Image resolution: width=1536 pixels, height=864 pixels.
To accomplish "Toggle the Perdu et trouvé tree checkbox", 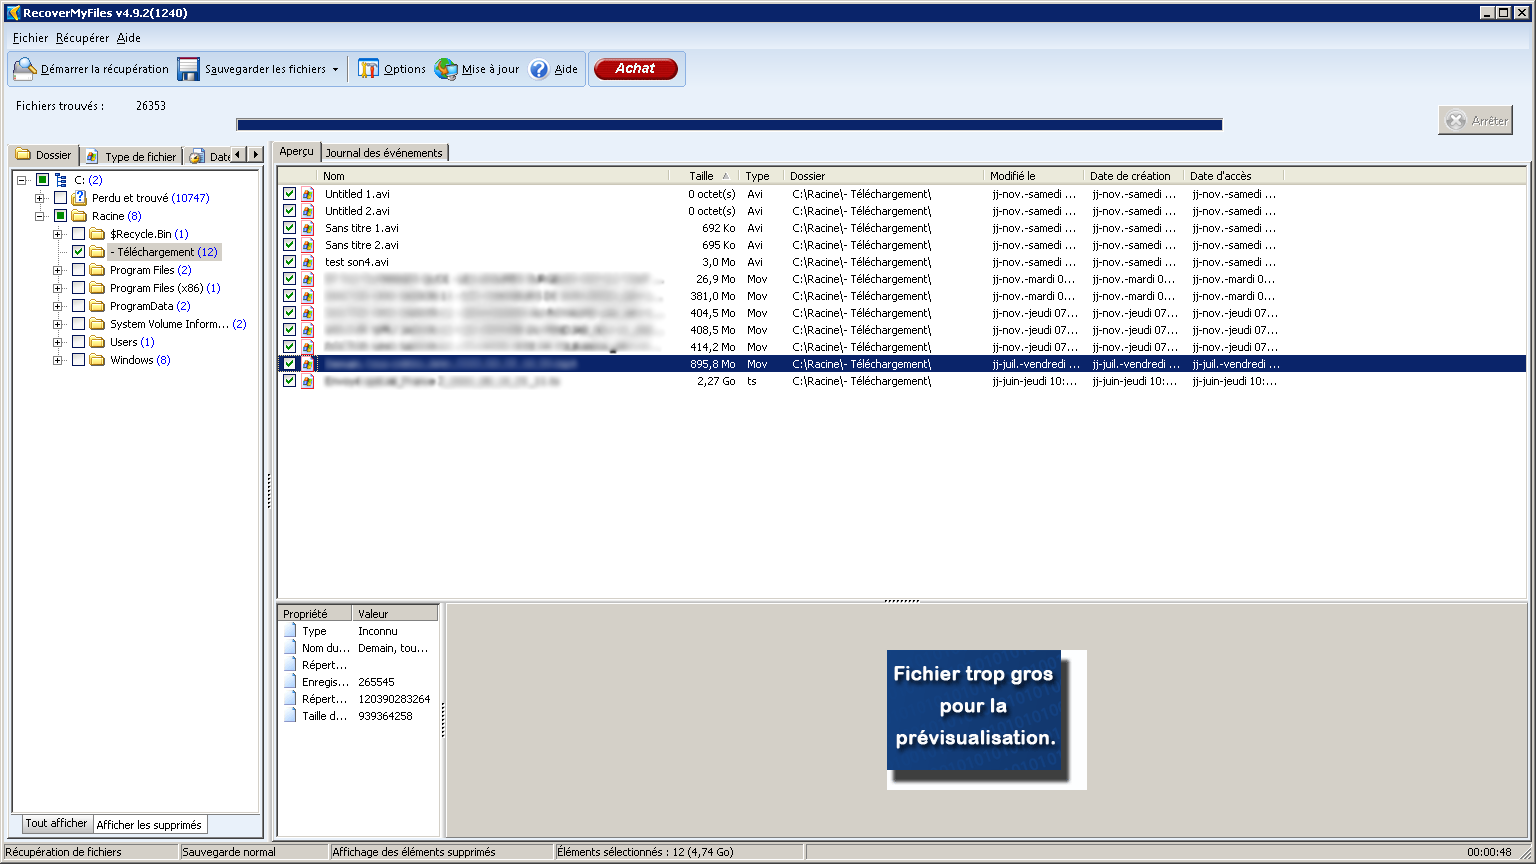I will (60, 198).
